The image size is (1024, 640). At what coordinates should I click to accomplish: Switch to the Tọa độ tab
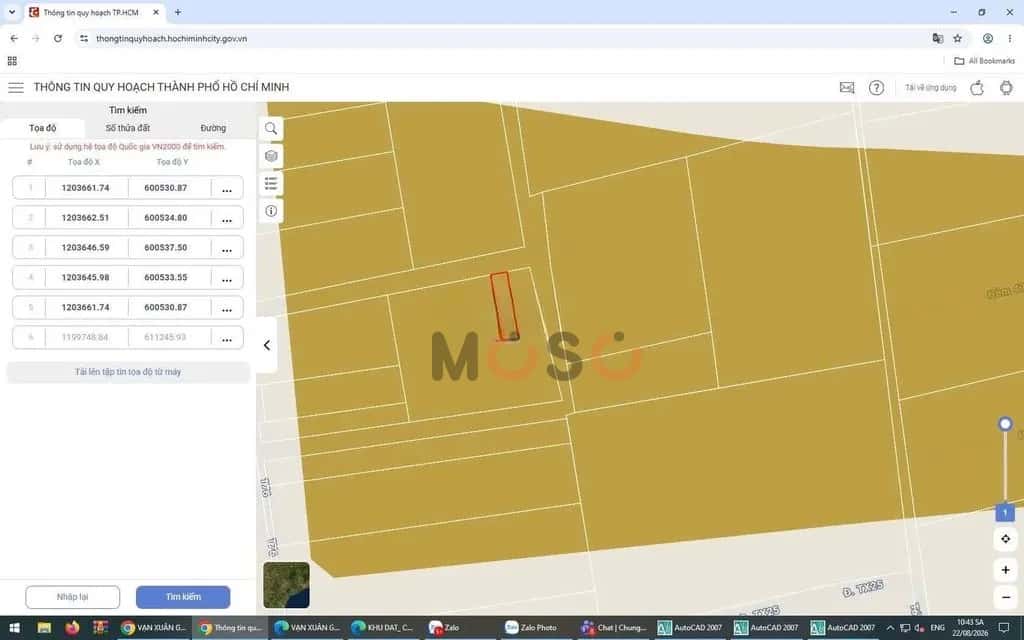tap(42, 128)
